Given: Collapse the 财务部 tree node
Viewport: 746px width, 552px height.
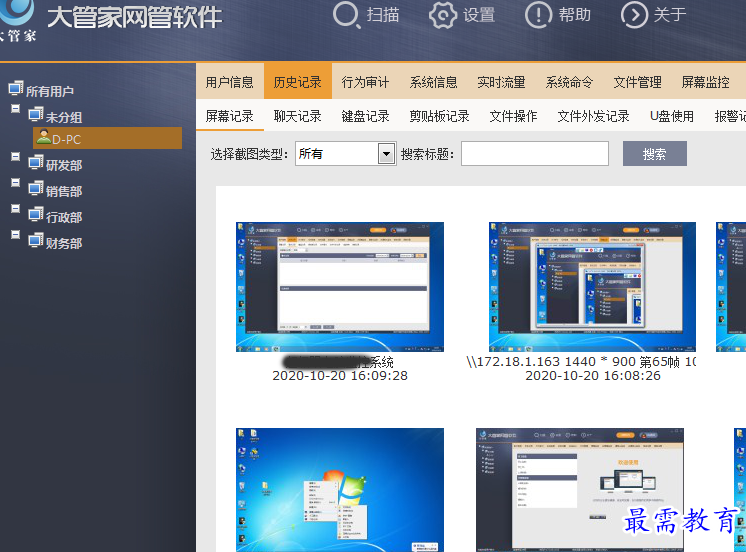Looking at the screenshot, I should click(x=16, y=235).
